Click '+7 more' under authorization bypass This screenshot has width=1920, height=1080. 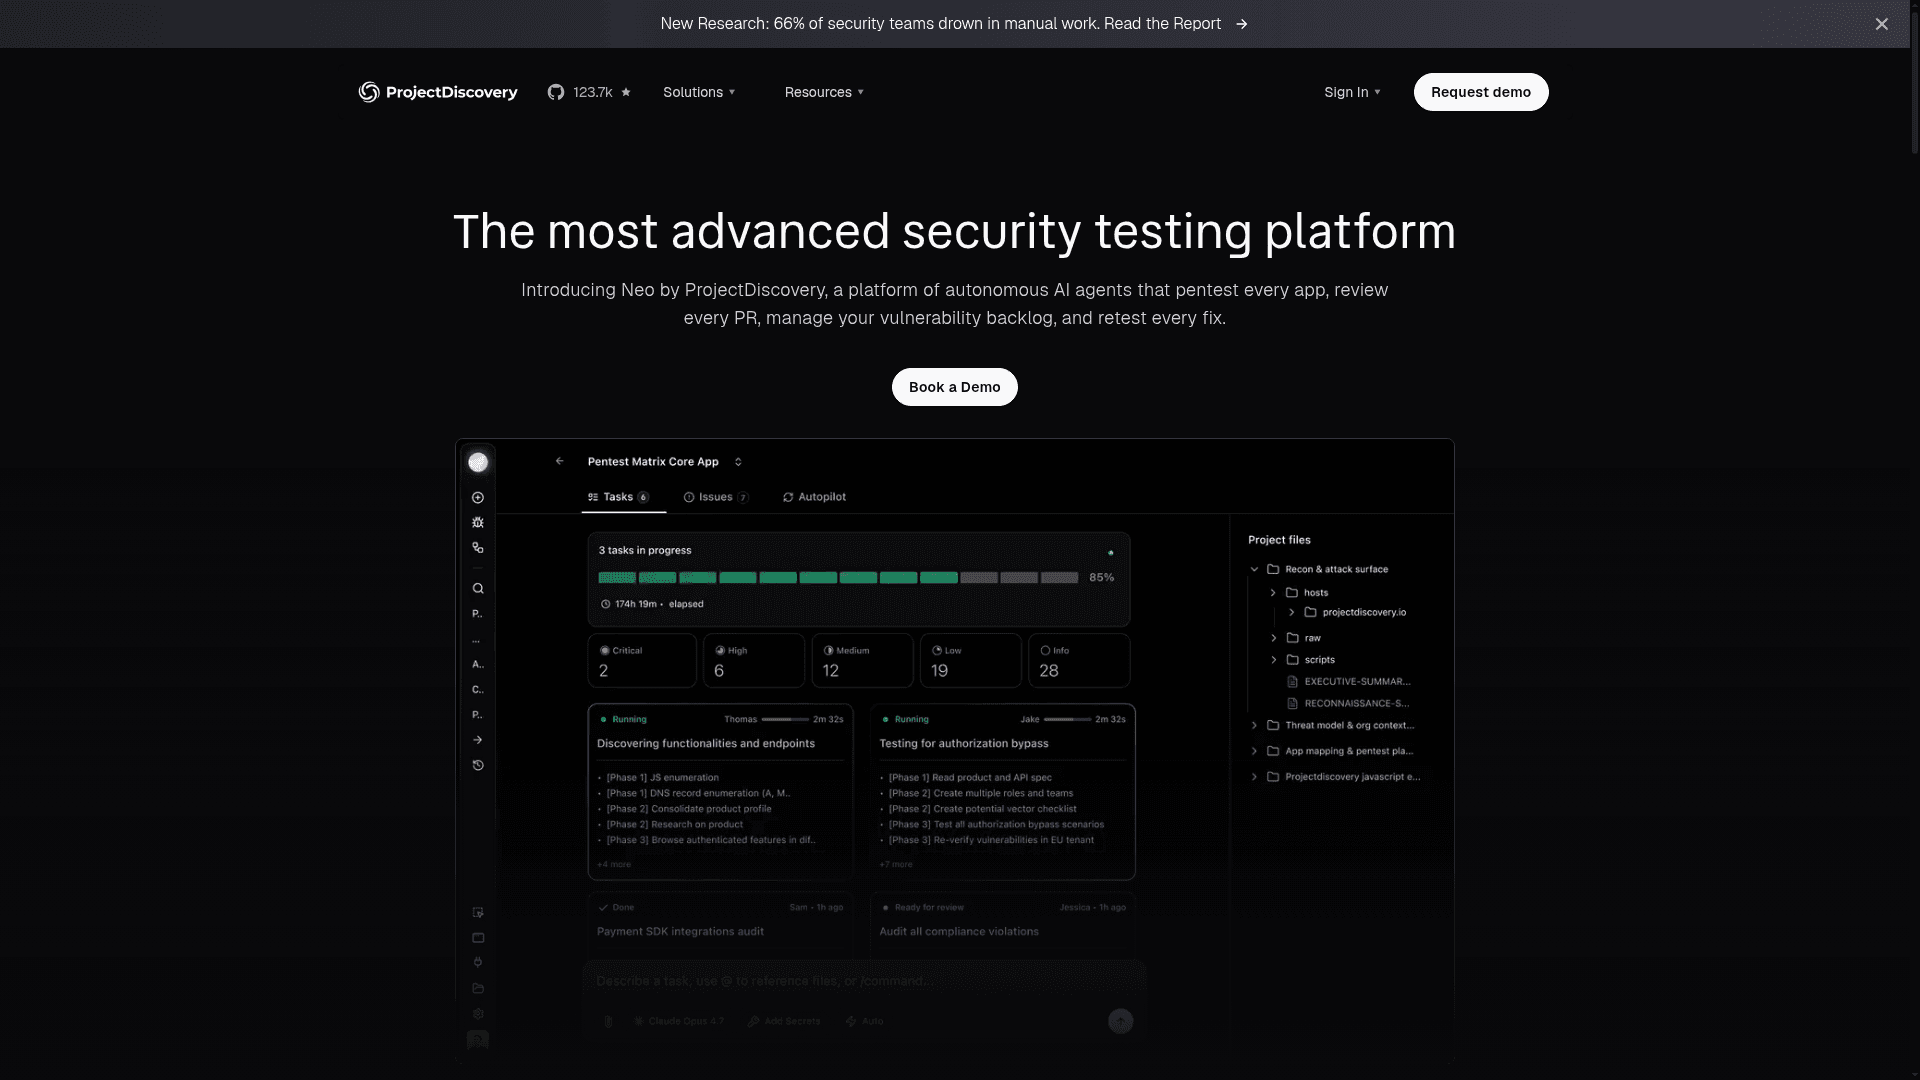click(x=896, y=864)
